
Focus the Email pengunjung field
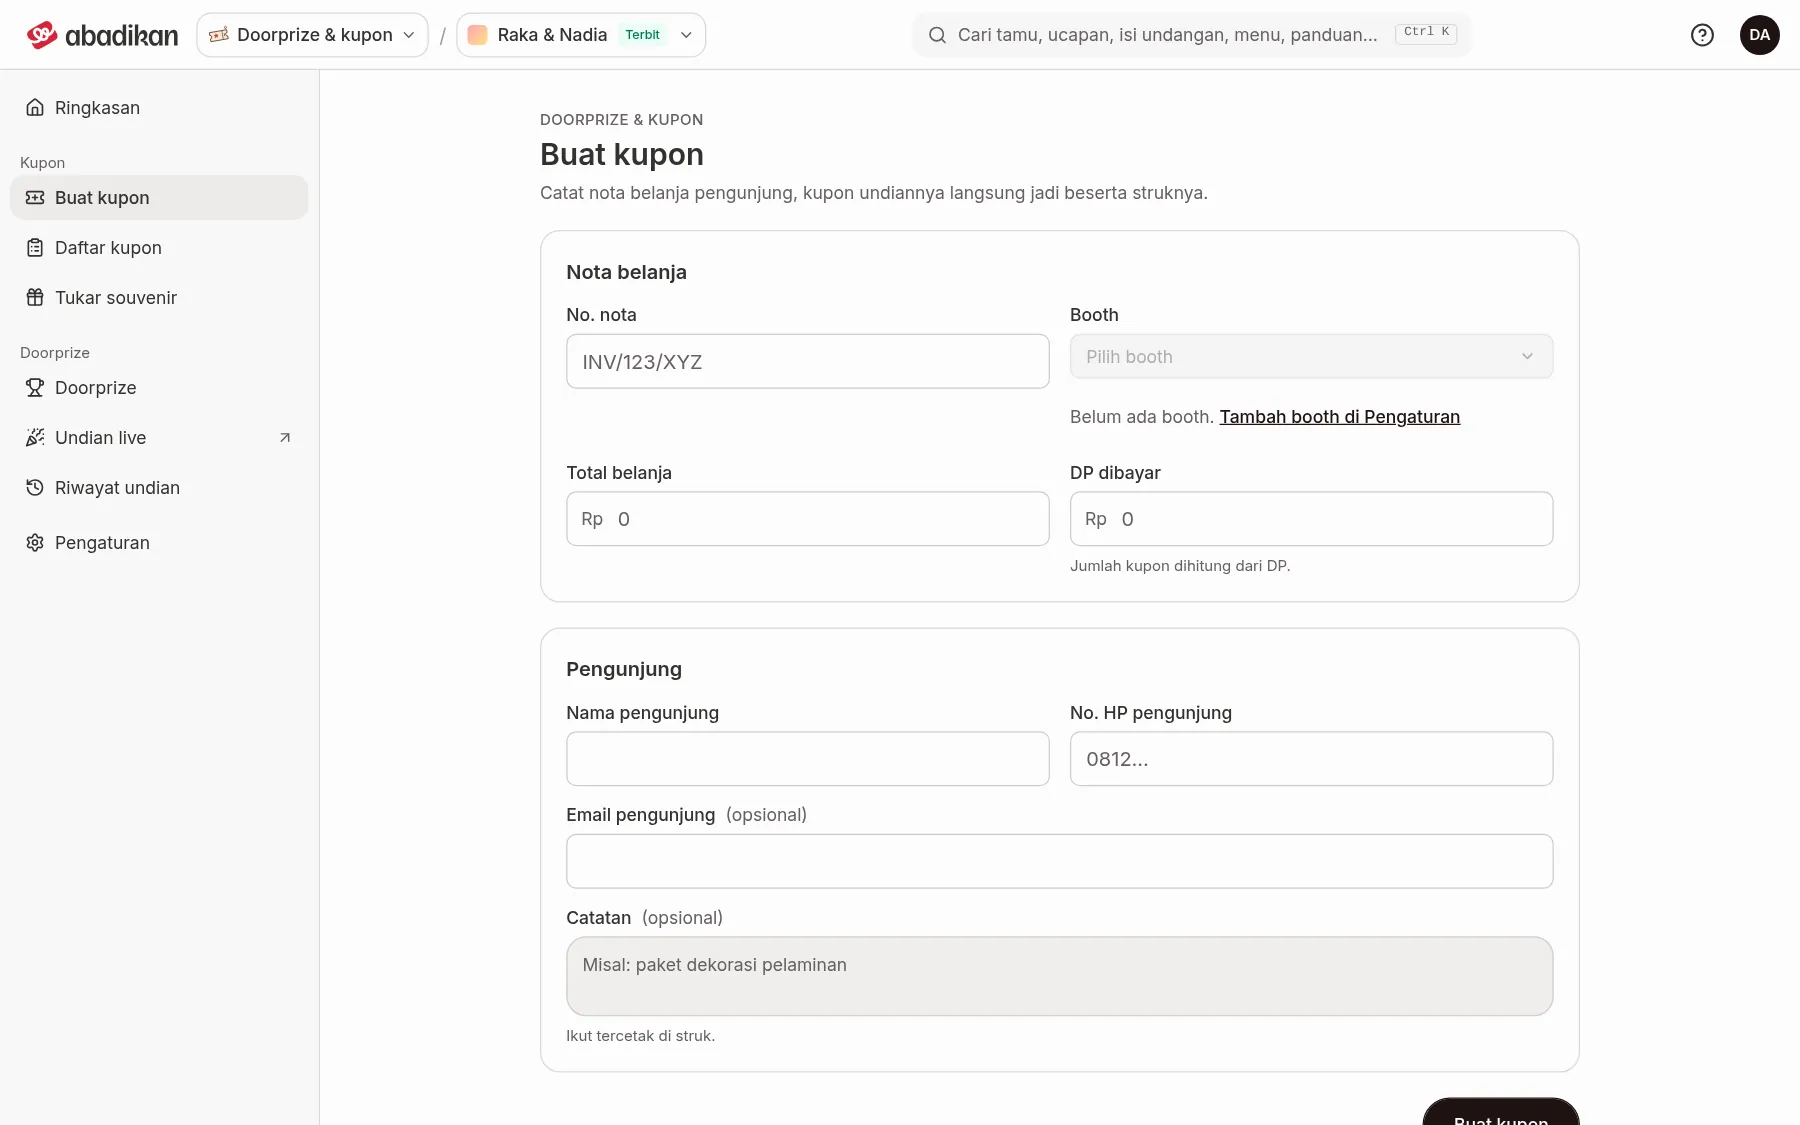pos(1059,861)
